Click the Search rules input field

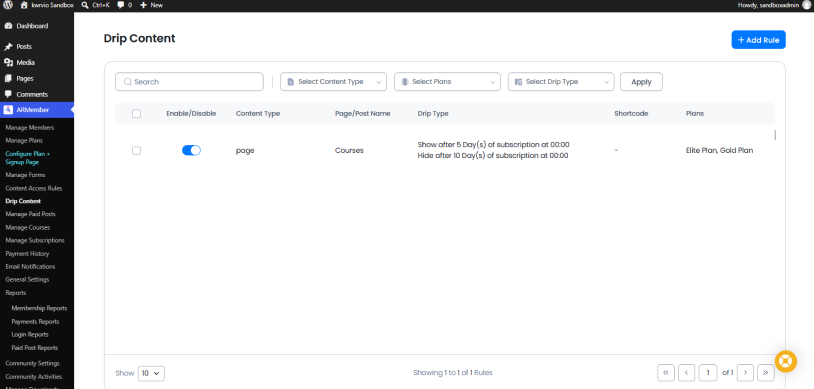189,82
